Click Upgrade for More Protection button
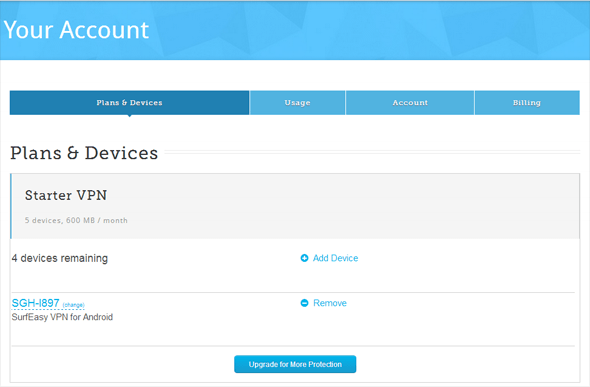 [295, 364]
